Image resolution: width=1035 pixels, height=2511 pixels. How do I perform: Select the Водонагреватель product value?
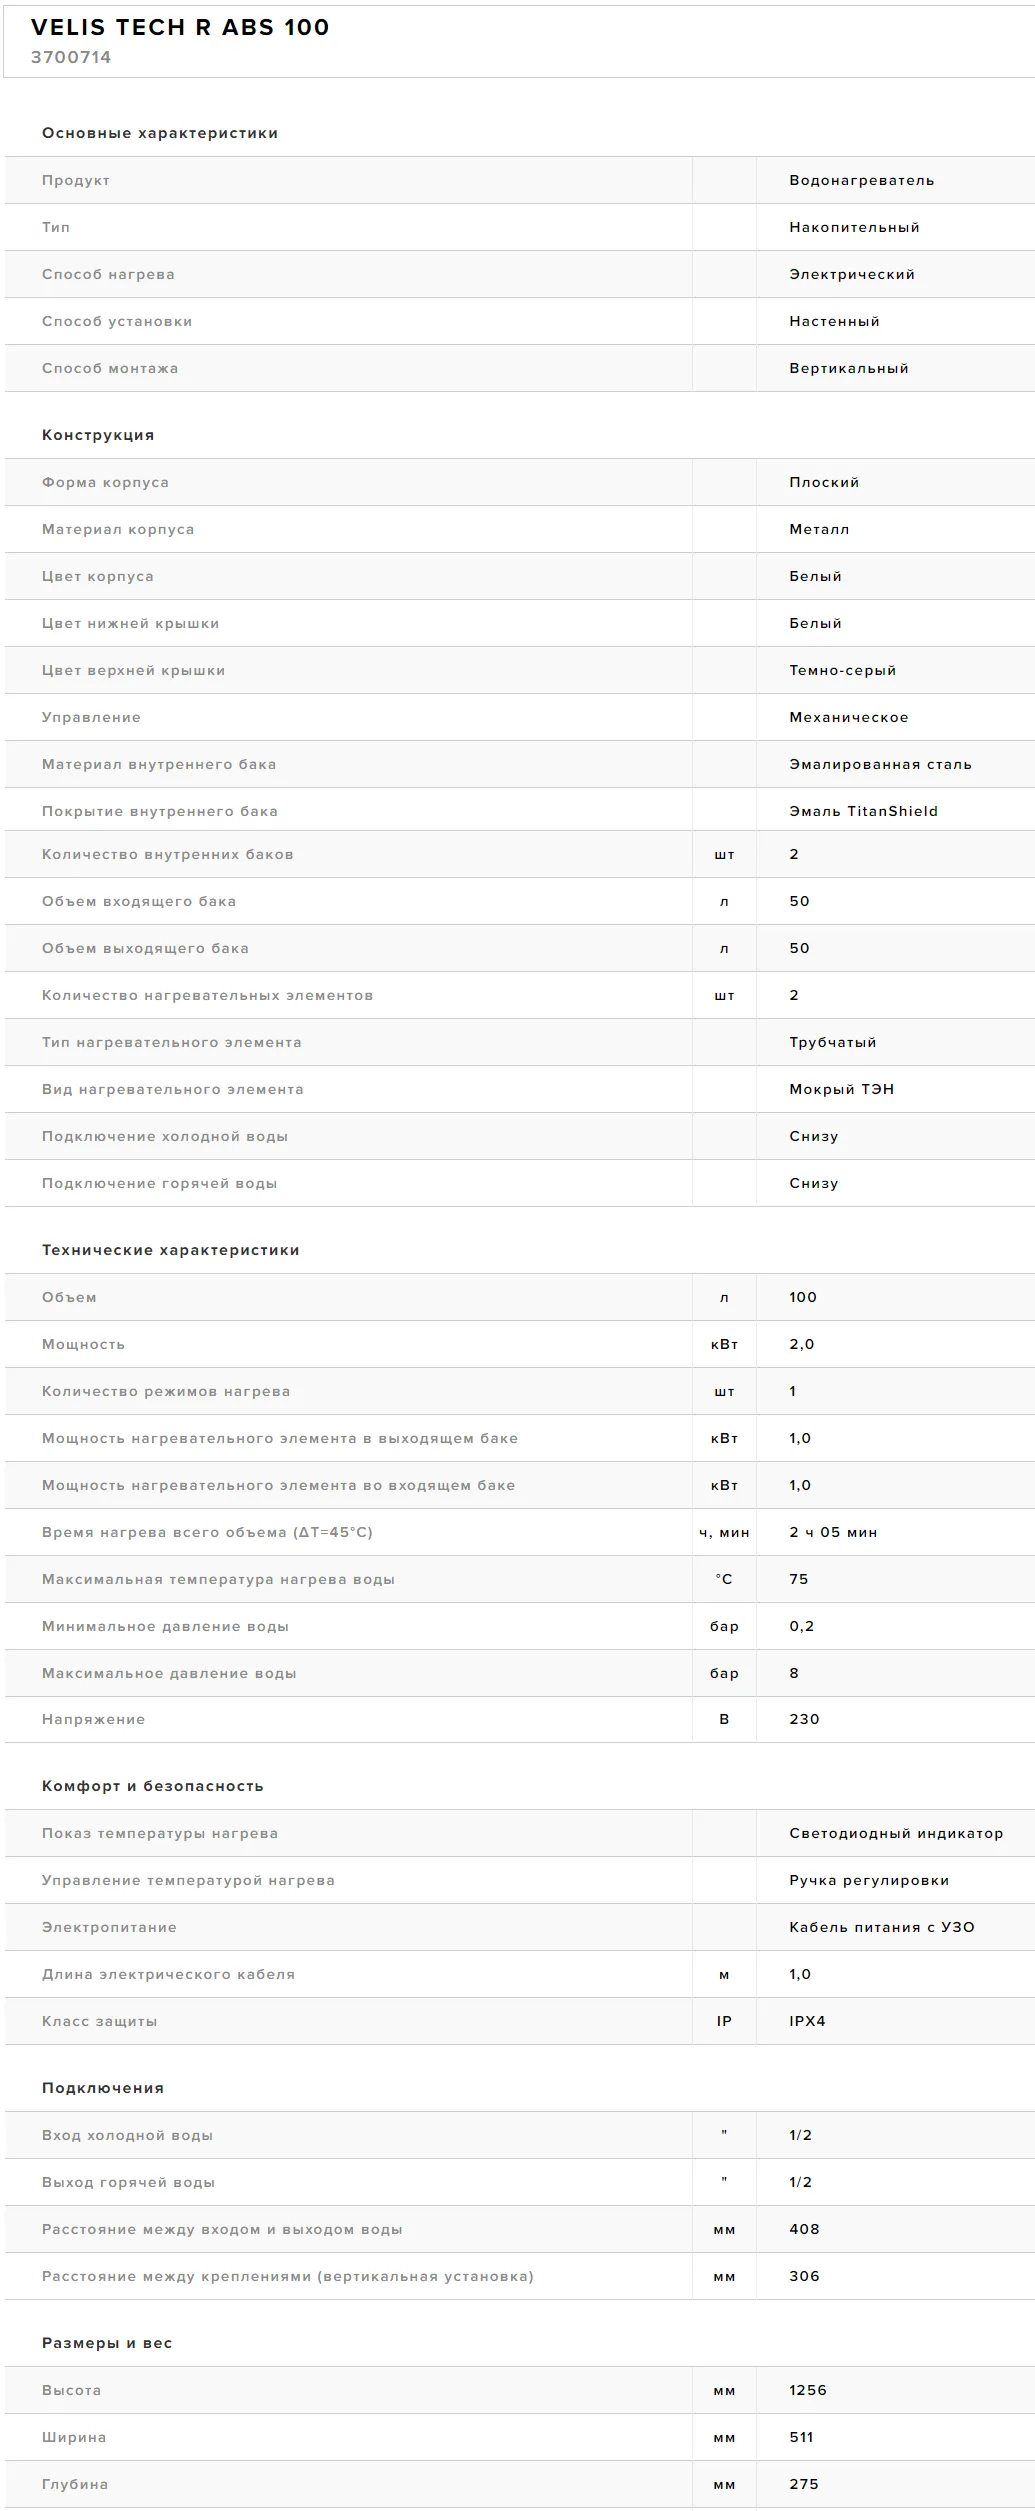[x=861, y=181]
